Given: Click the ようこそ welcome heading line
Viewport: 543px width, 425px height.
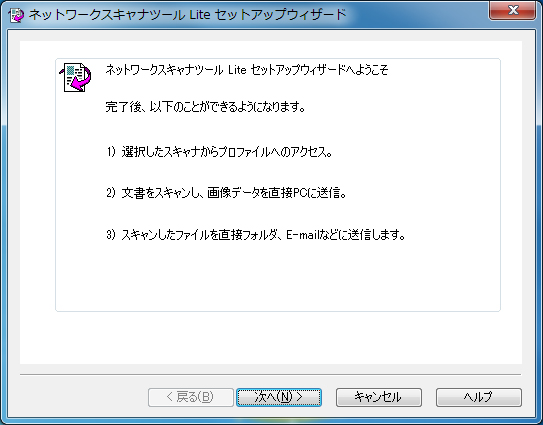Looking at the screenshot, I should click(247, 70).
